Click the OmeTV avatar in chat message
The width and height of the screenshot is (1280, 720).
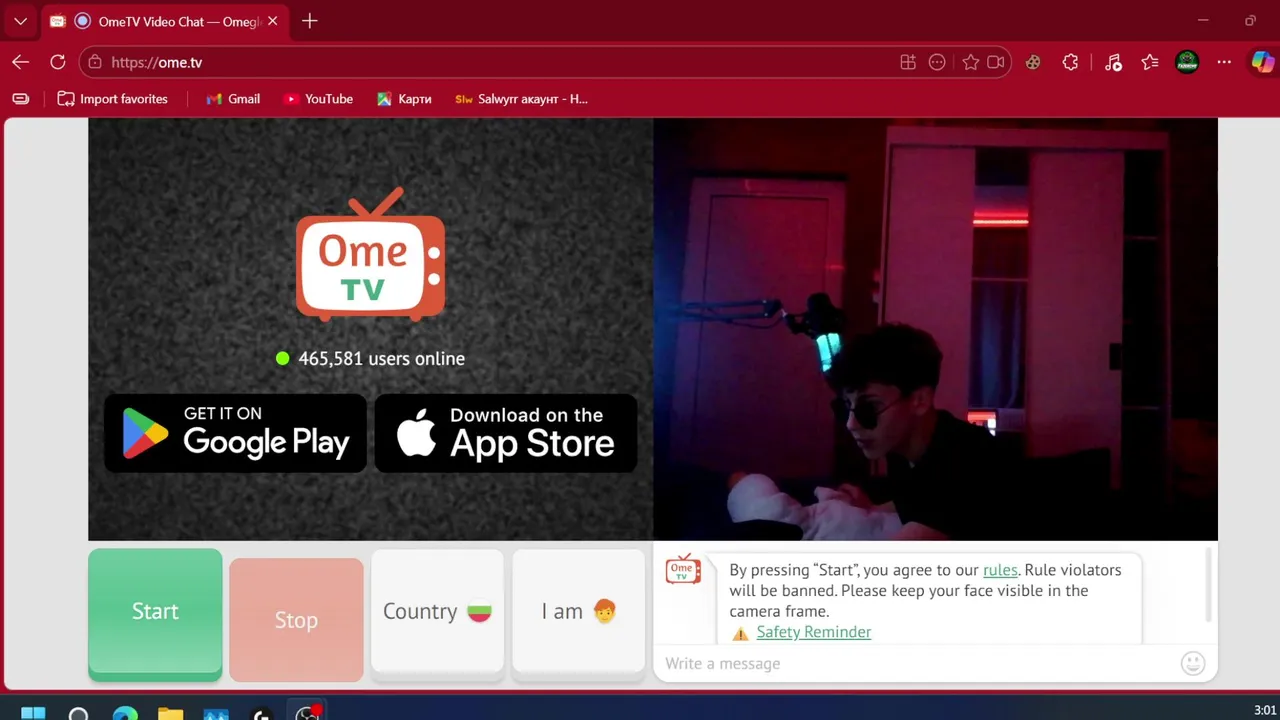(683, 570)
